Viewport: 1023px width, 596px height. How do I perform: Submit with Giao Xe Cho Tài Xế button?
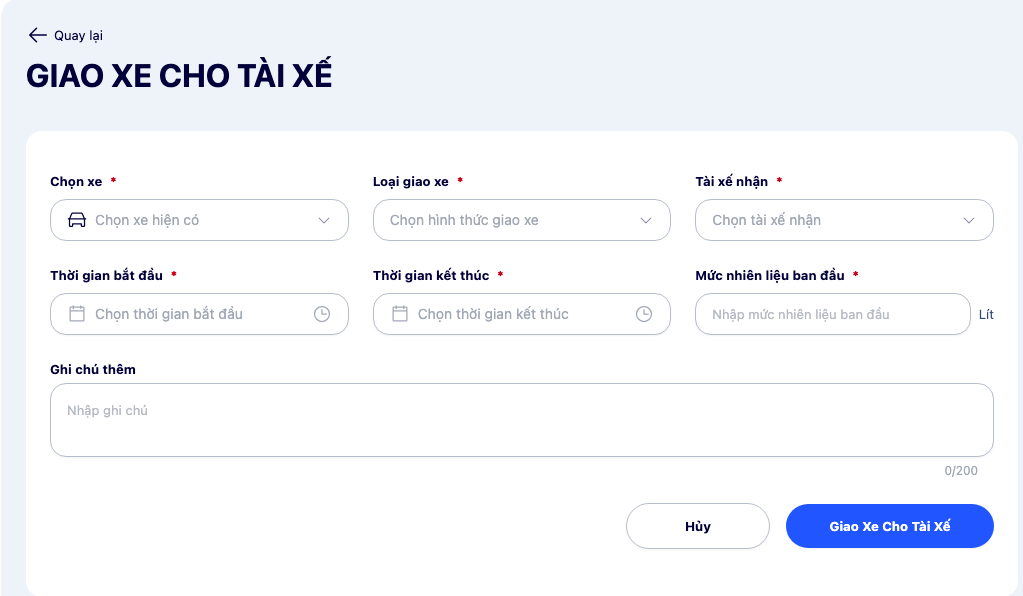point(889,526)
